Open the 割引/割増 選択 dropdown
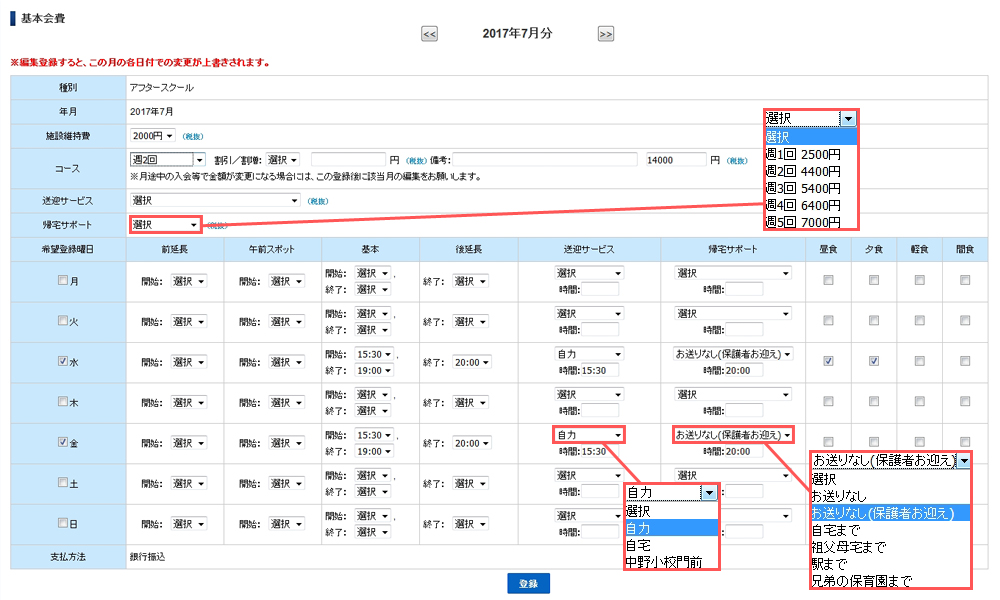 283,159
